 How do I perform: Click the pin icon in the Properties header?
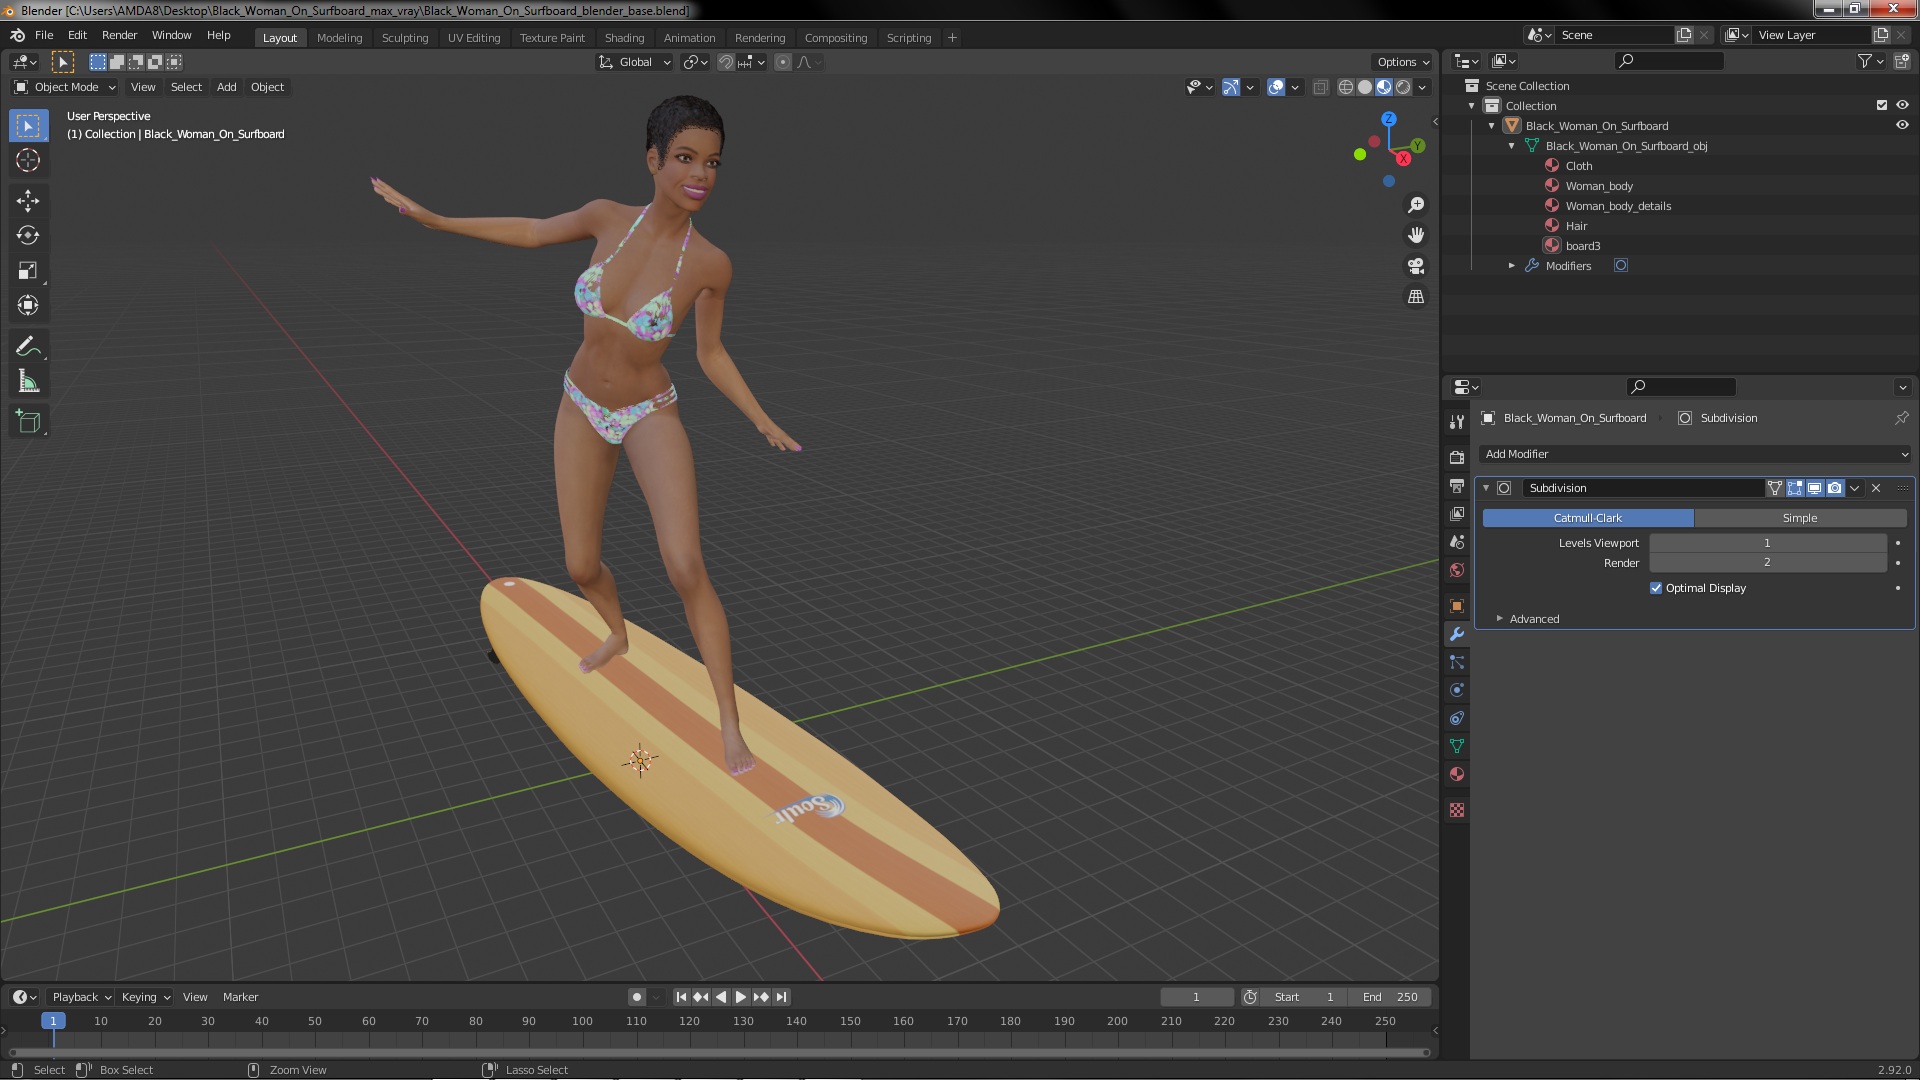pyautogui.click(x=1901, y=418)
